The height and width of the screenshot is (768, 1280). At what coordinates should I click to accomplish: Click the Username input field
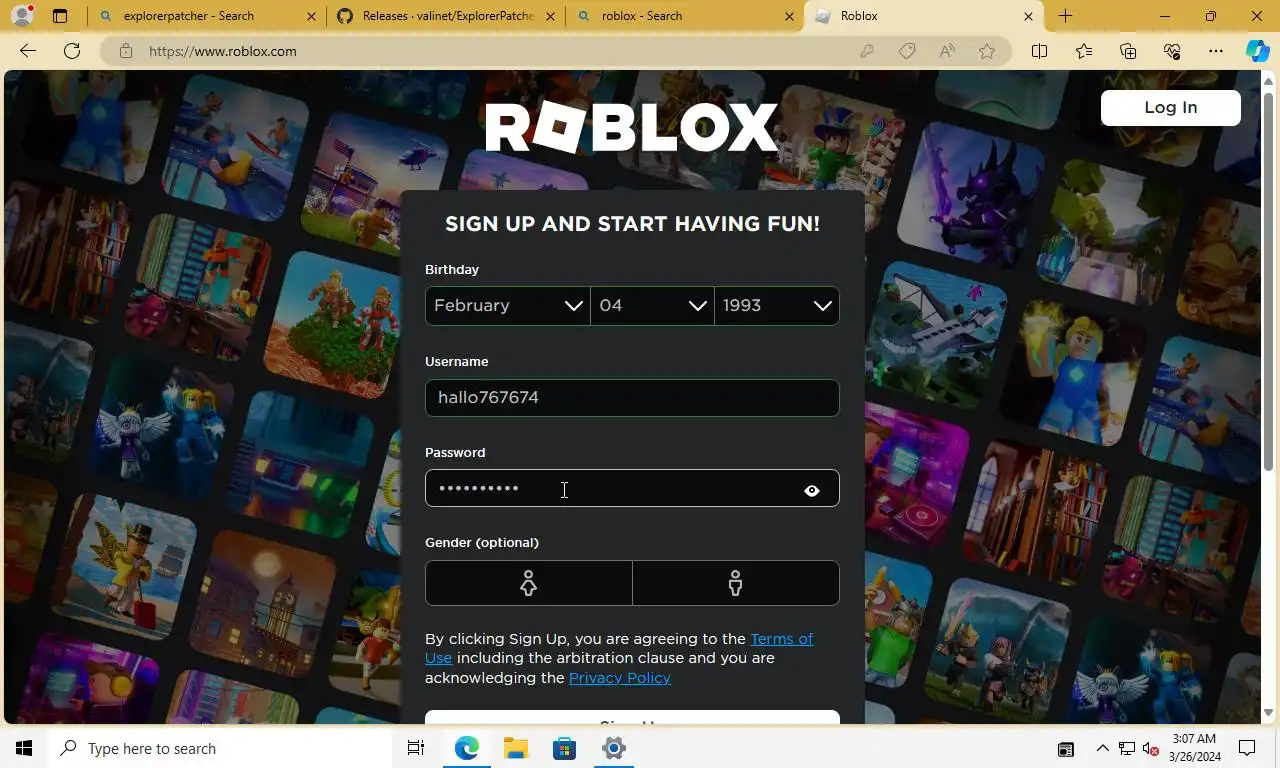point(632,398)
